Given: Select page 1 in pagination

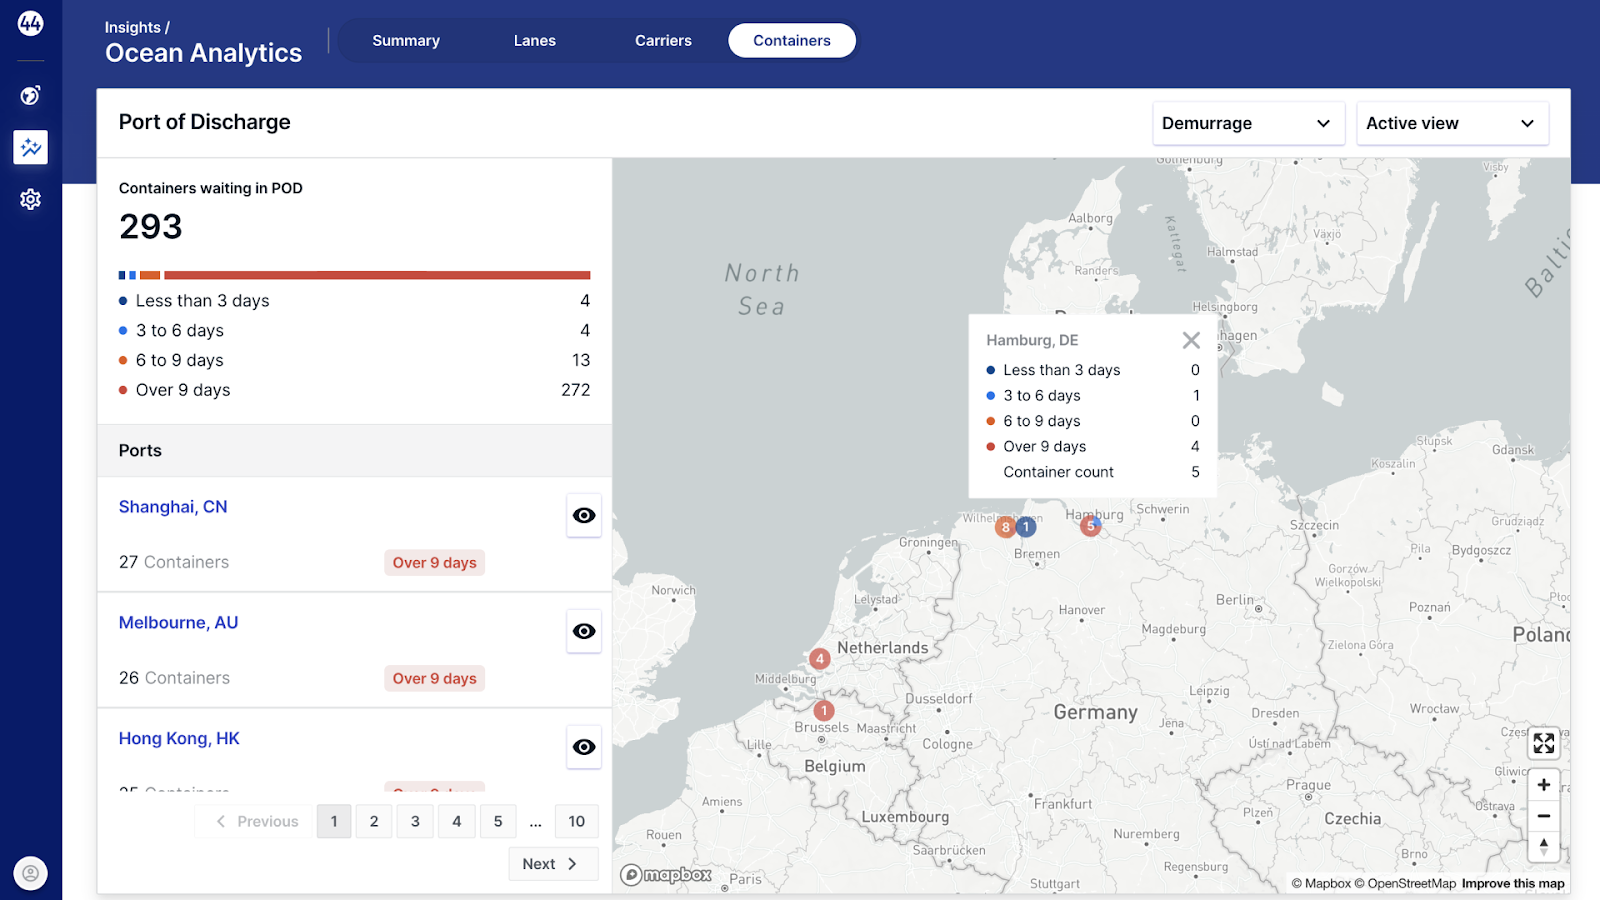Looking at the screenshot, I should (334, 821).
